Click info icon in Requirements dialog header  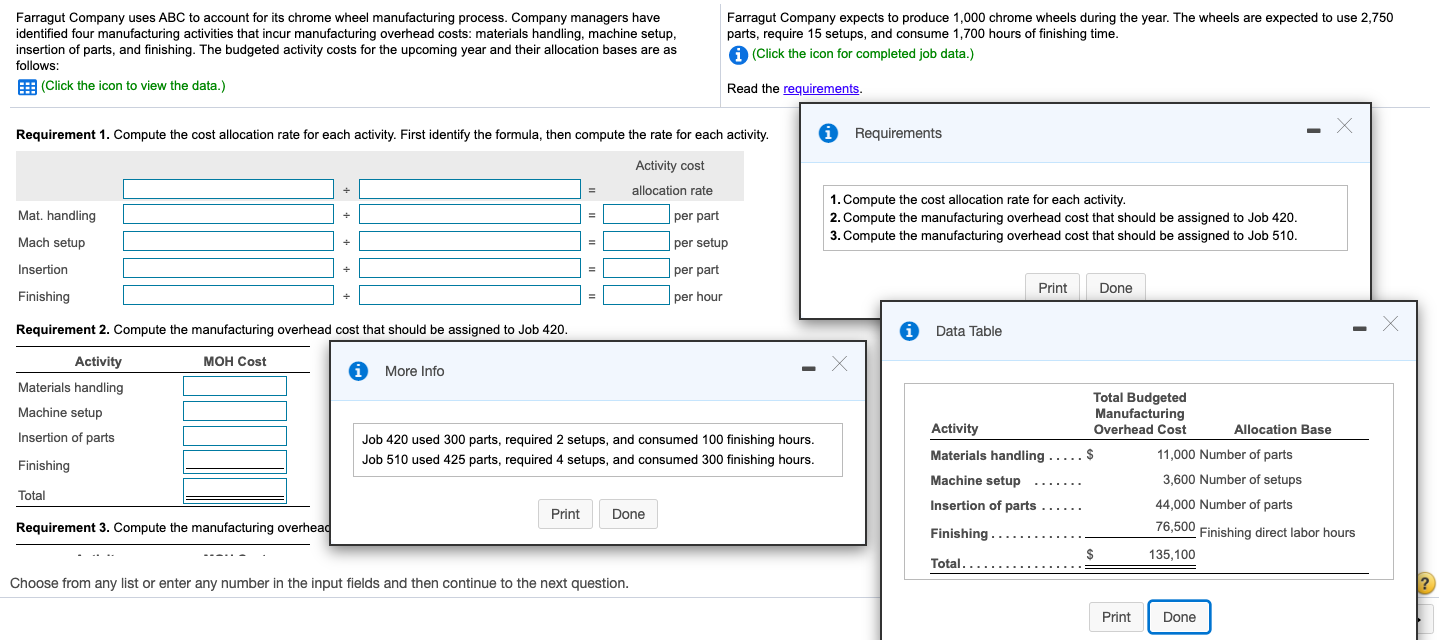828,133
